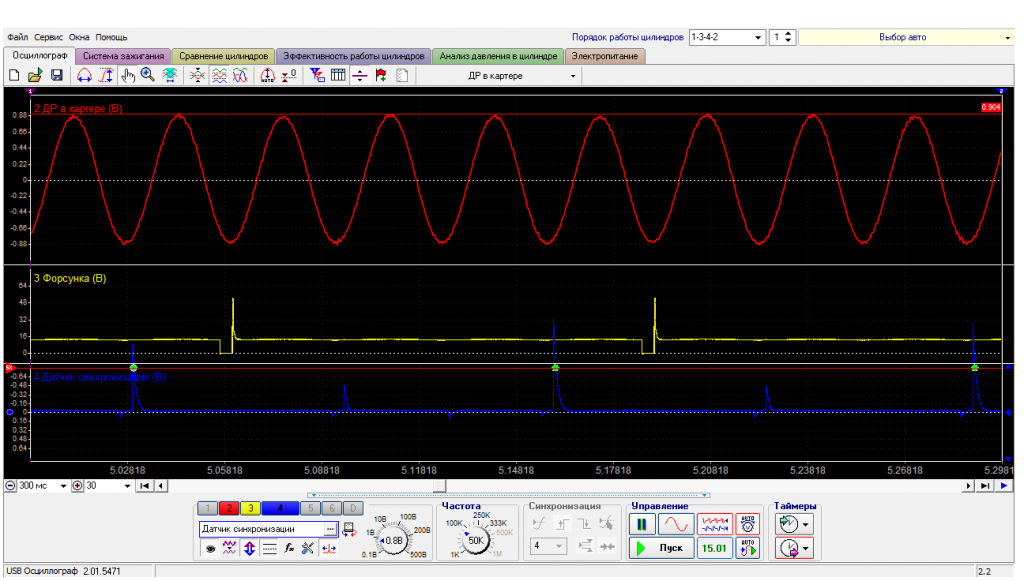Click the overlapping channels icon with arrows
The height and width of the screenshot is (581, 1024).
click(x=197, y=76)
